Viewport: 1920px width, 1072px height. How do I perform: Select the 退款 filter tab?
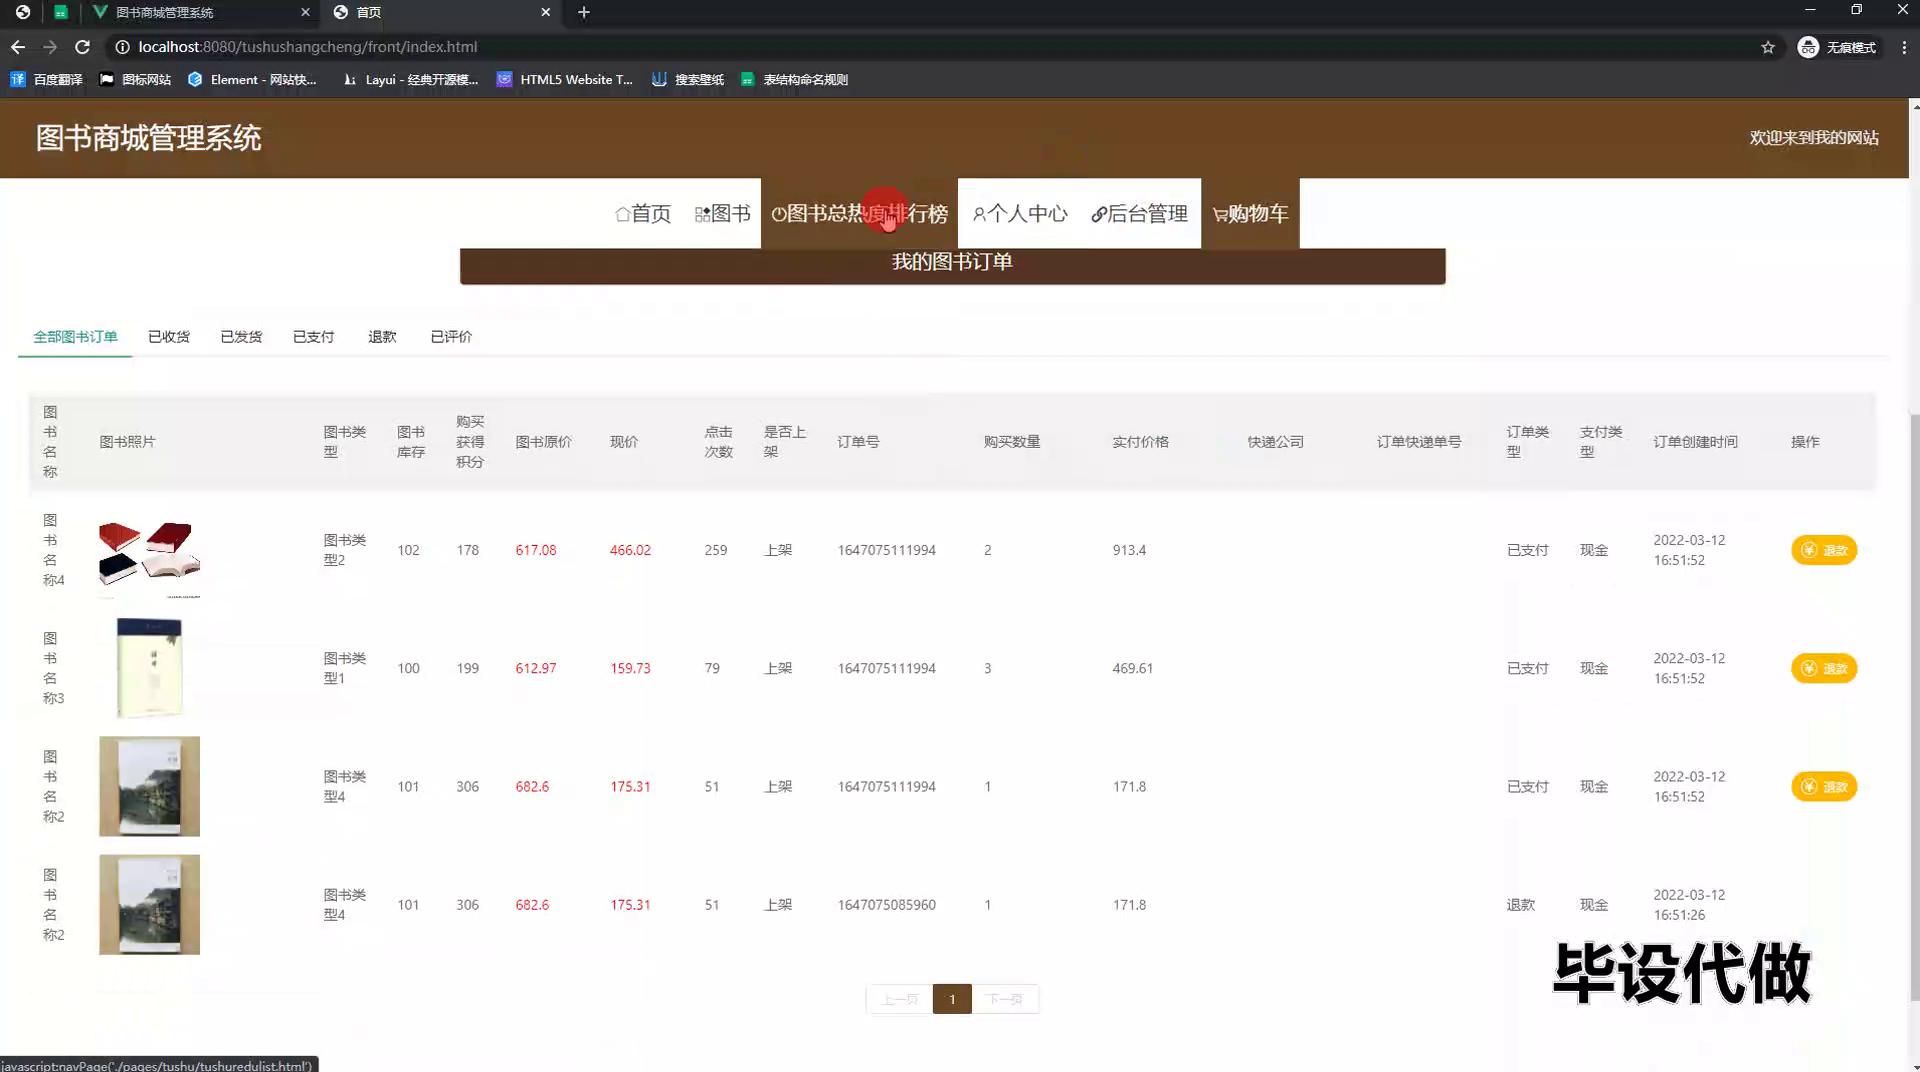point(382,337)
